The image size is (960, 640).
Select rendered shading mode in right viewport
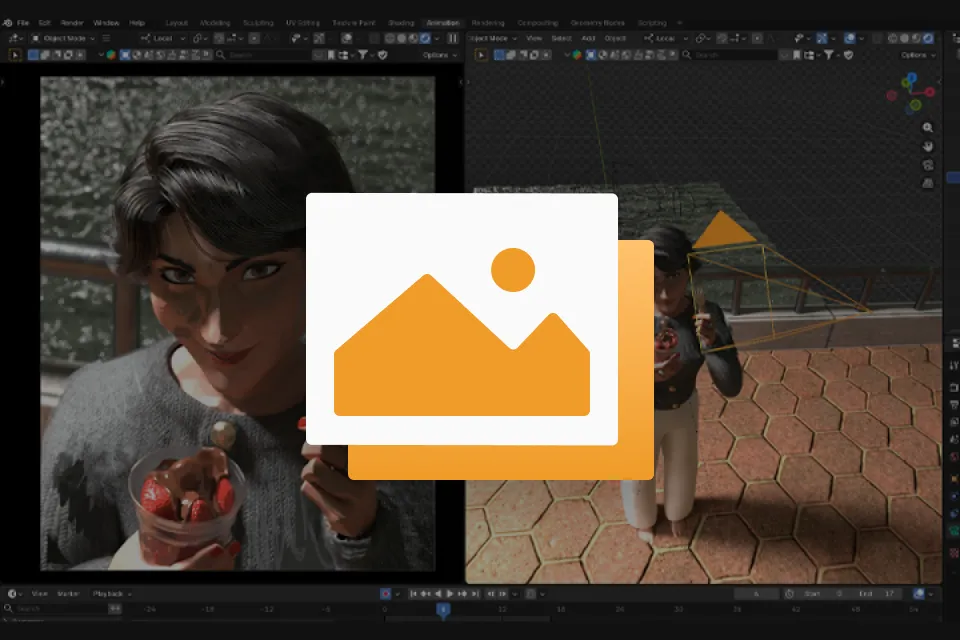928,38
